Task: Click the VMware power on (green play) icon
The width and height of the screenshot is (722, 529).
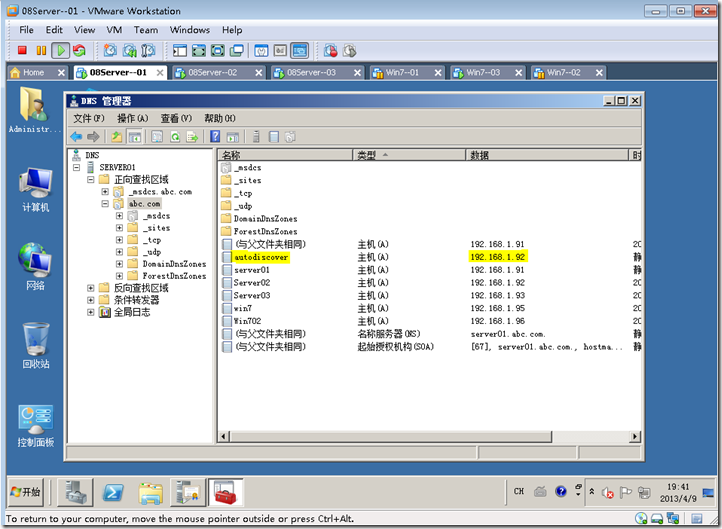Action: [x=60, y=50]
